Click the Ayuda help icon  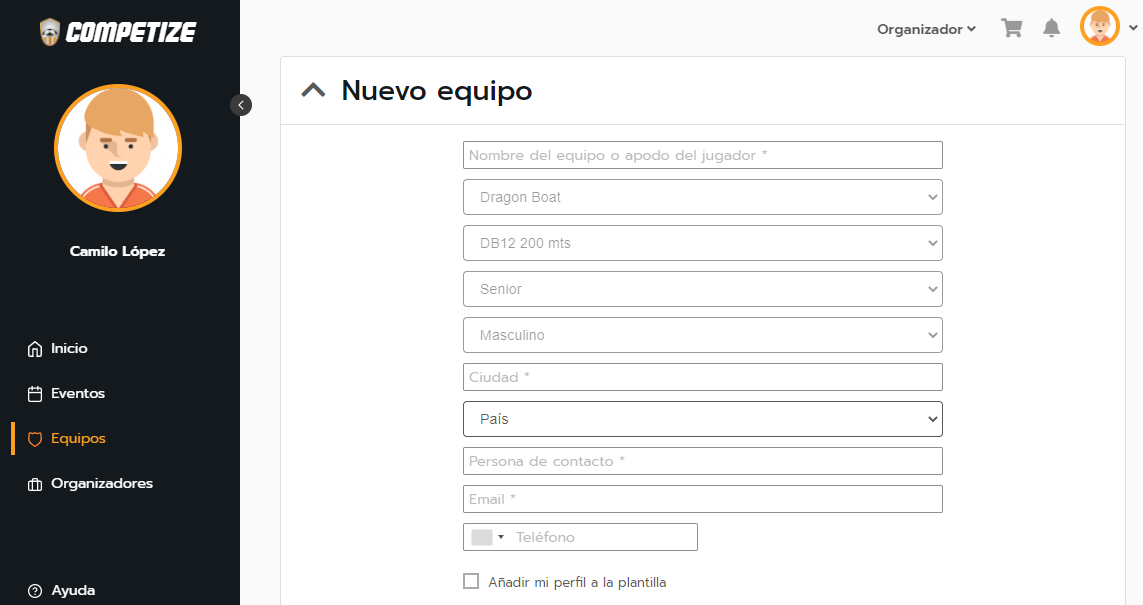click(35, 591)
